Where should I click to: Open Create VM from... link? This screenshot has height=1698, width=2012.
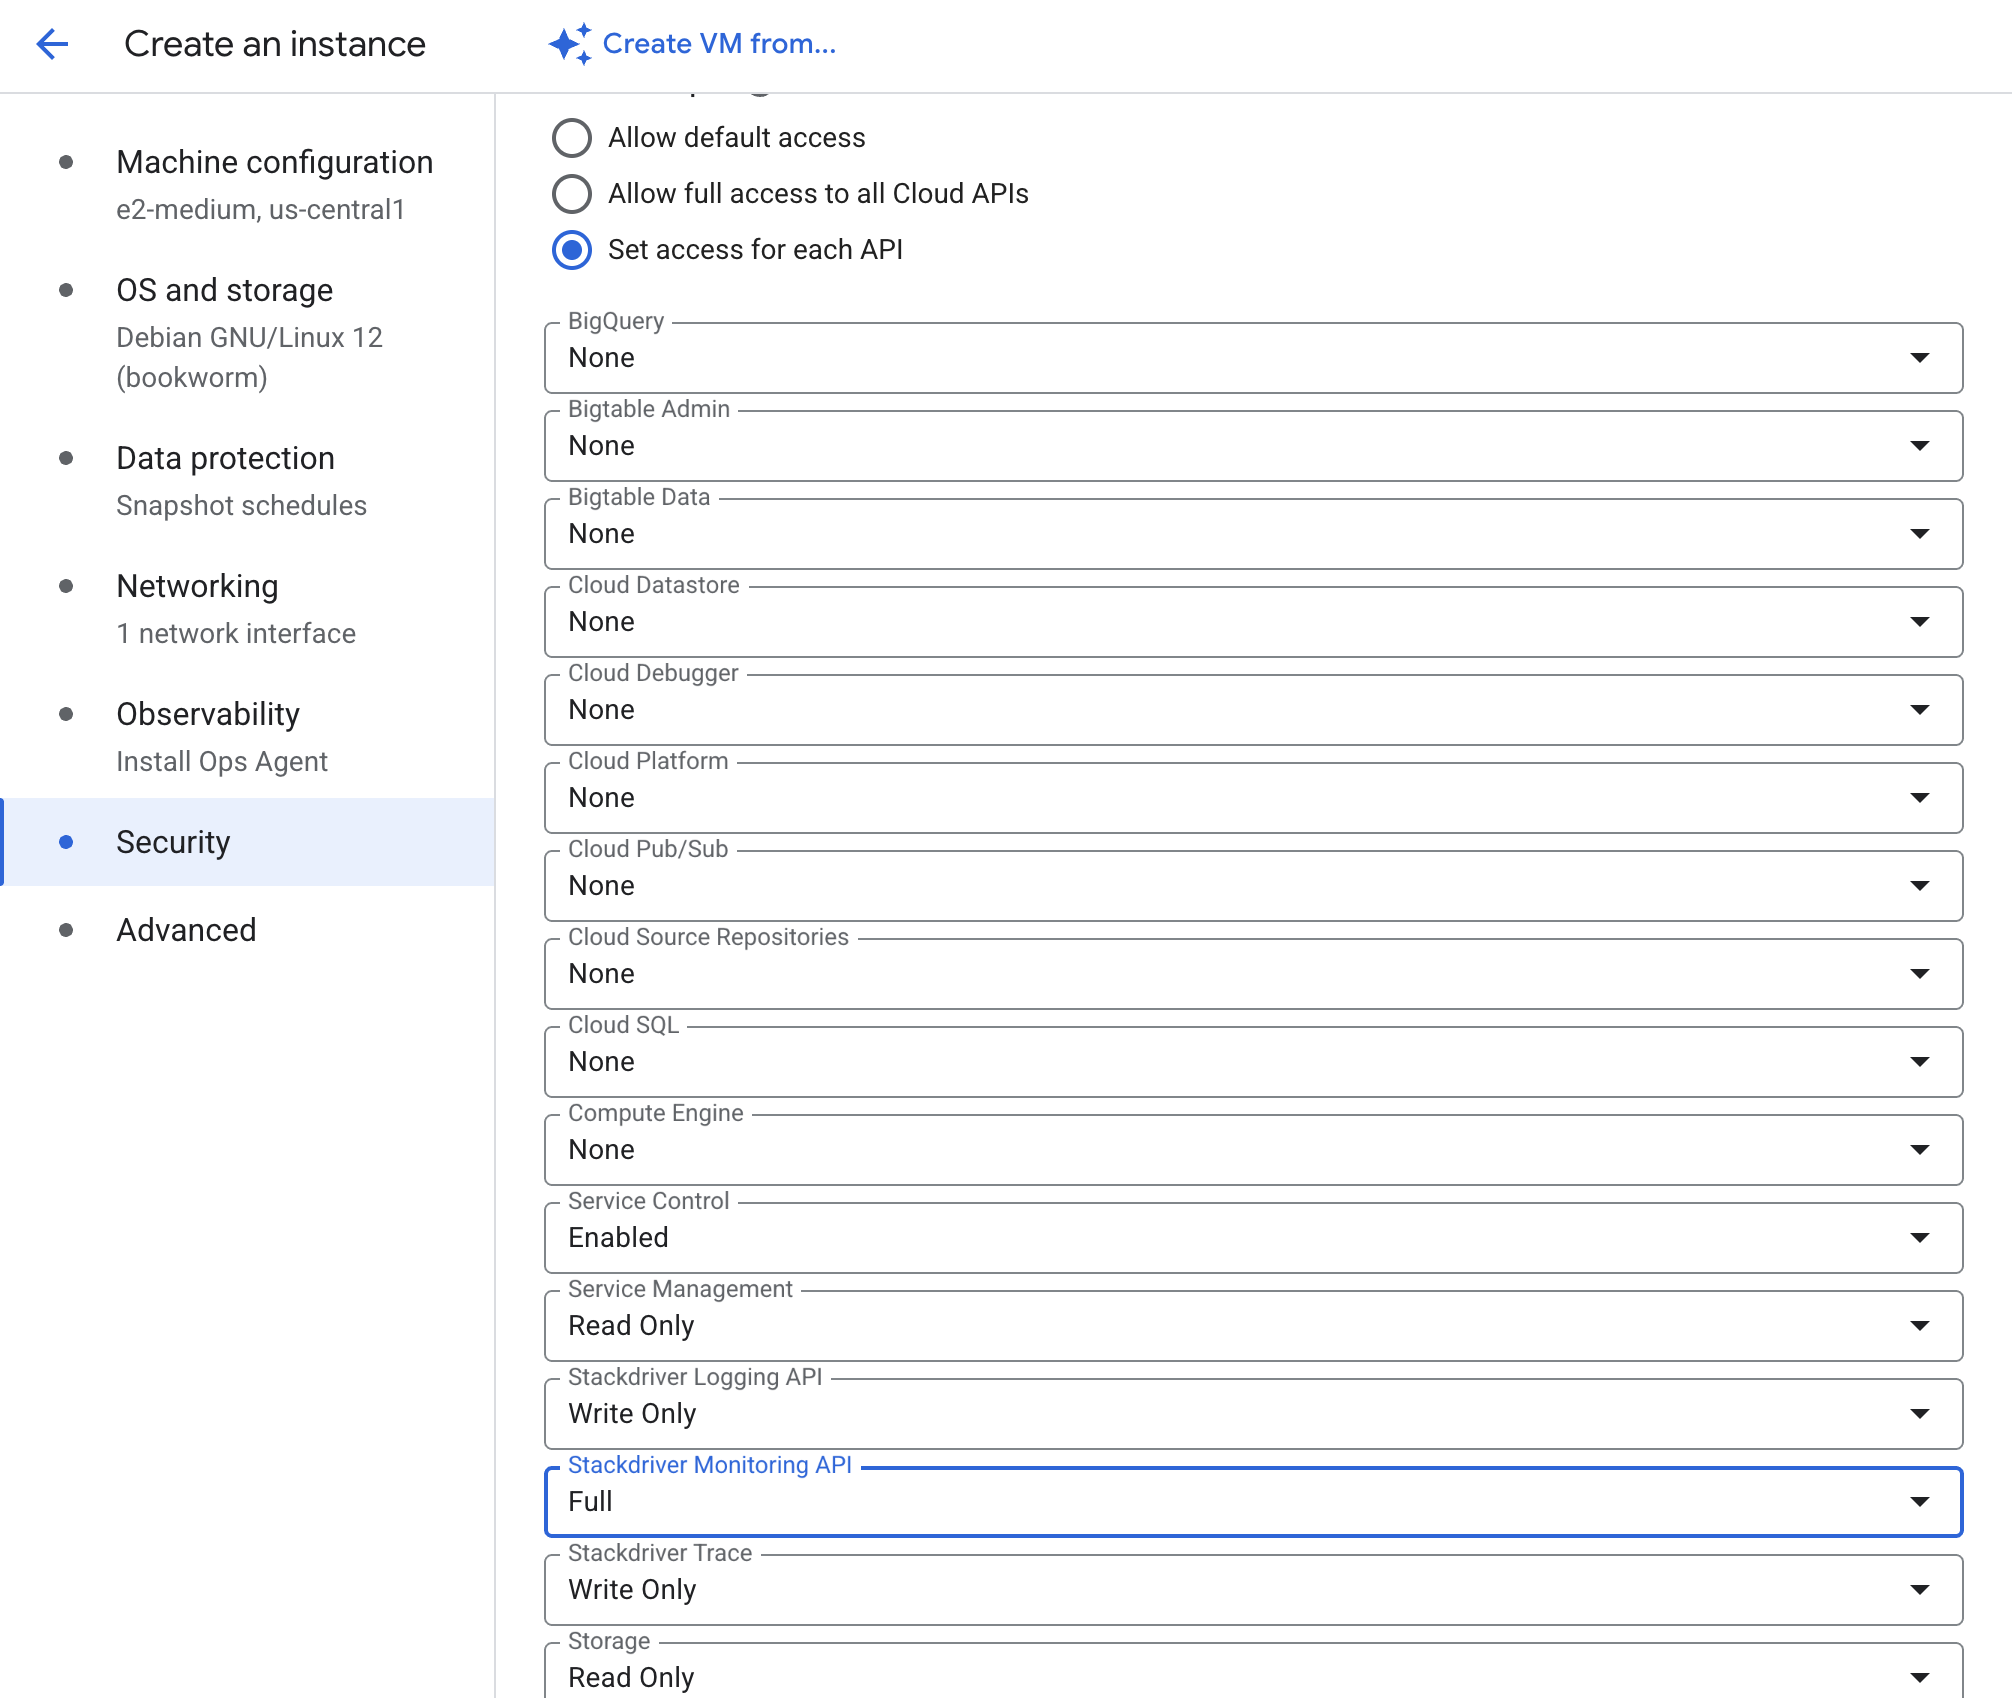[719, 44]
